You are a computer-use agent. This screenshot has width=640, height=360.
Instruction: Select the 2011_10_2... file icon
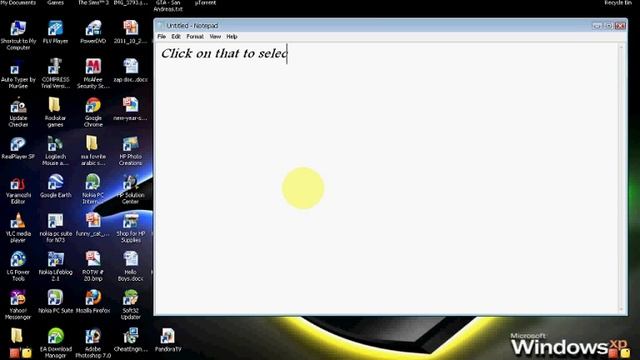[131, 29]
